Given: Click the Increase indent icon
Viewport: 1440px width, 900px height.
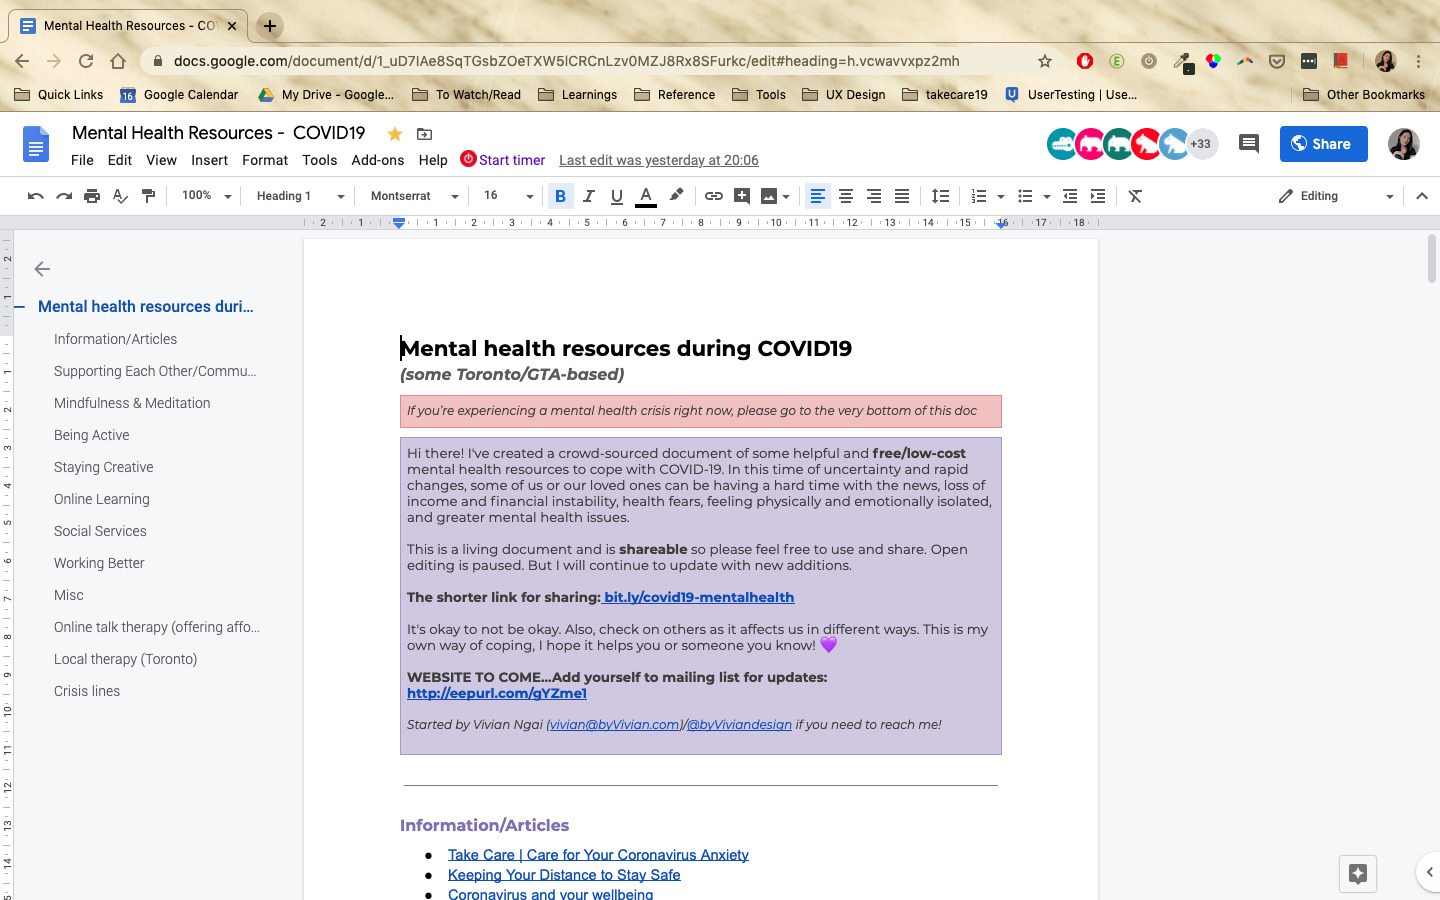Looking at the screenshot, I should (1098, 196).
